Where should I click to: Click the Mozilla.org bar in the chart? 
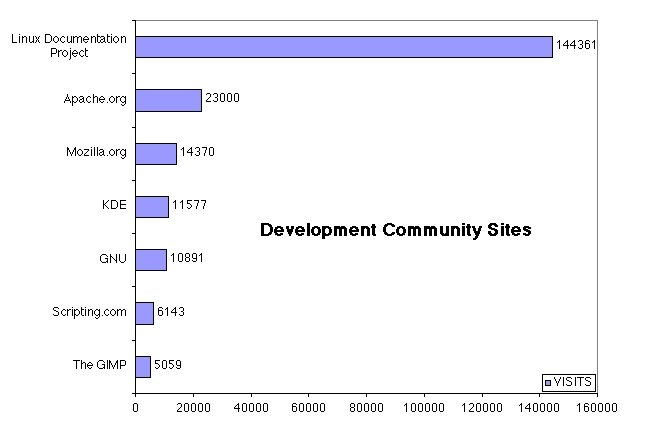click(x=155, y=153)
